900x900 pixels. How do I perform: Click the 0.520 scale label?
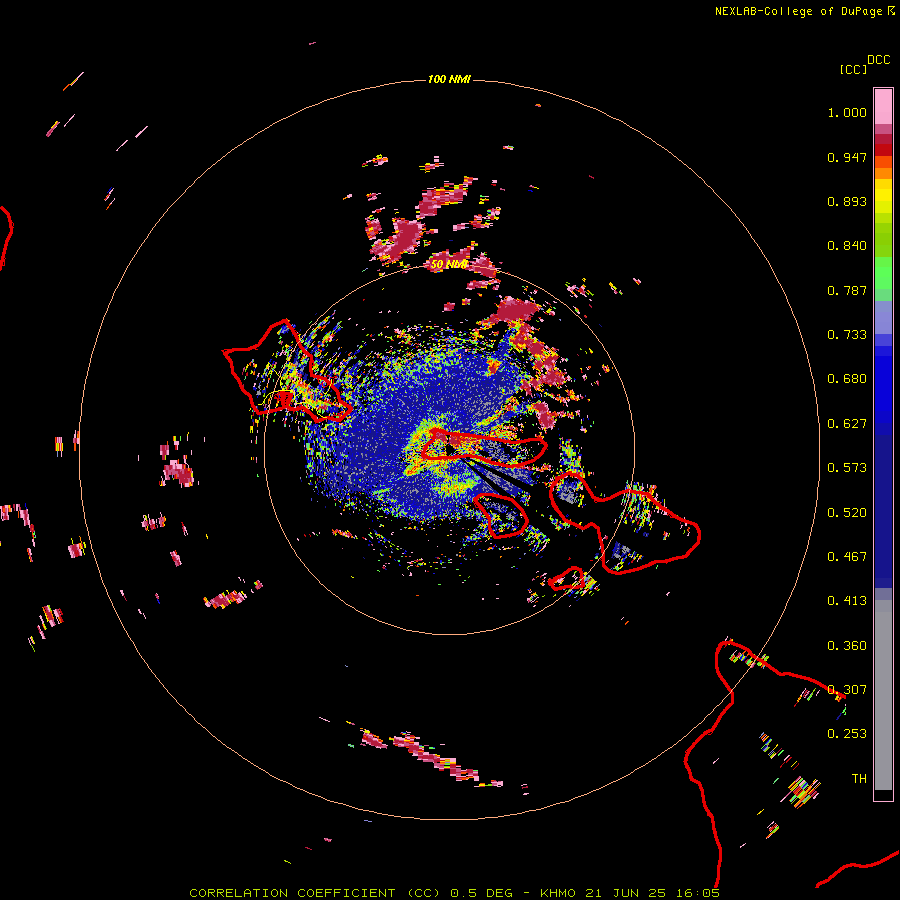(x=847, y=513)
